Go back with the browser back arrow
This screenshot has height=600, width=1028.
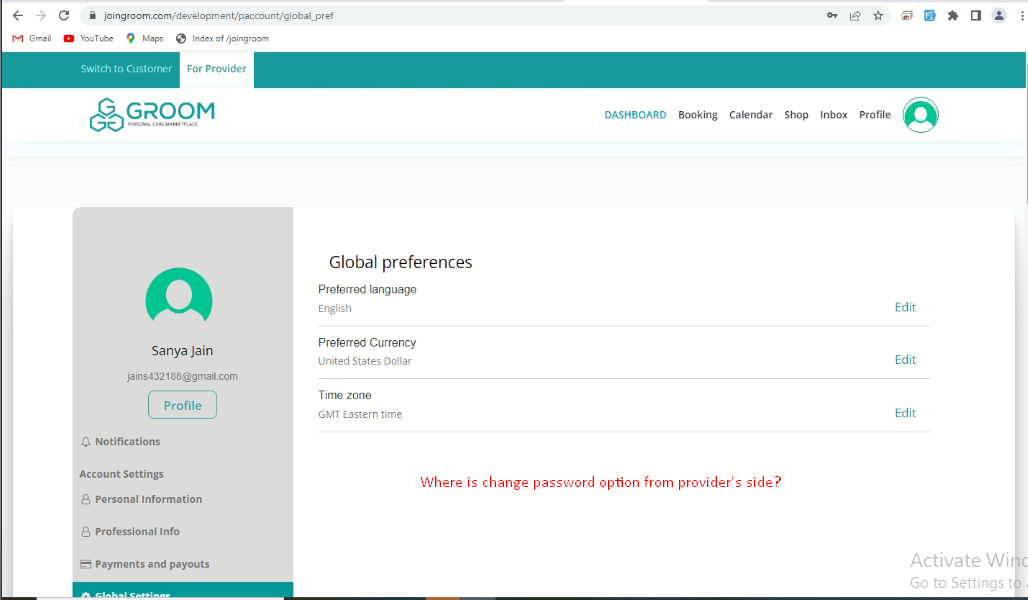tap(17, 16)
